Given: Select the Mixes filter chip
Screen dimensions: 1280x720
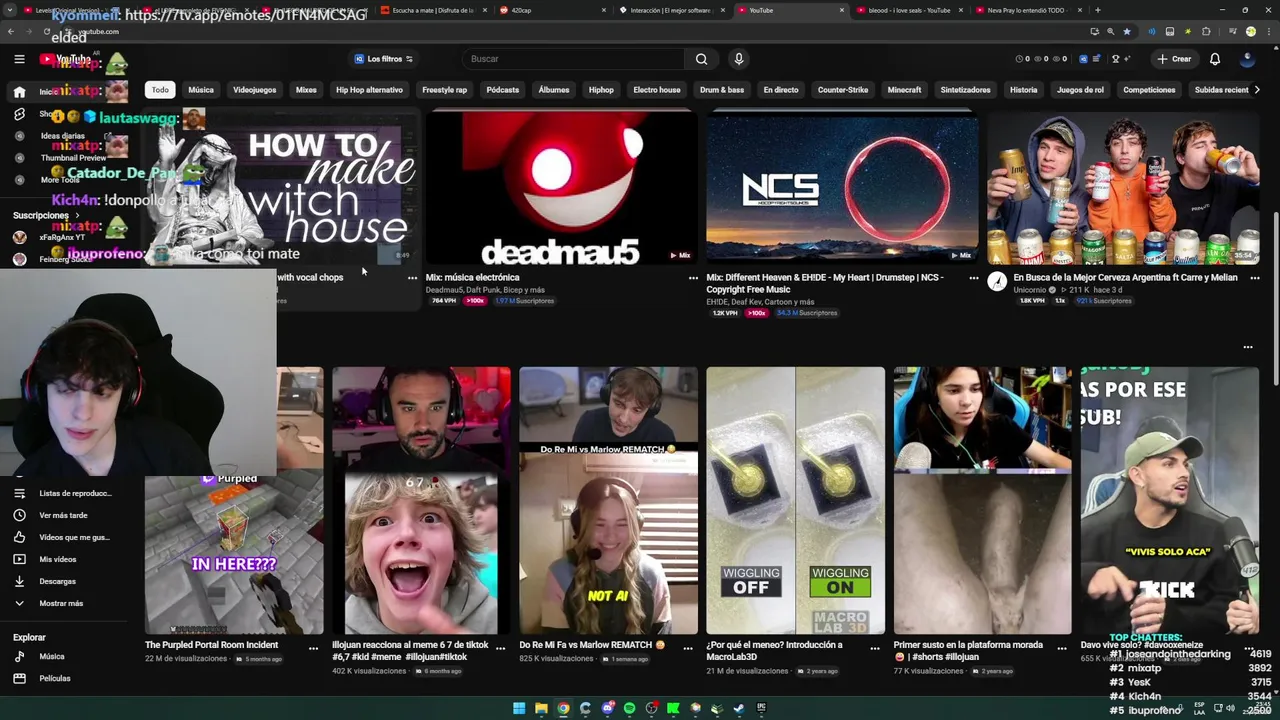Looking at the screenshot, I should 306,90.
